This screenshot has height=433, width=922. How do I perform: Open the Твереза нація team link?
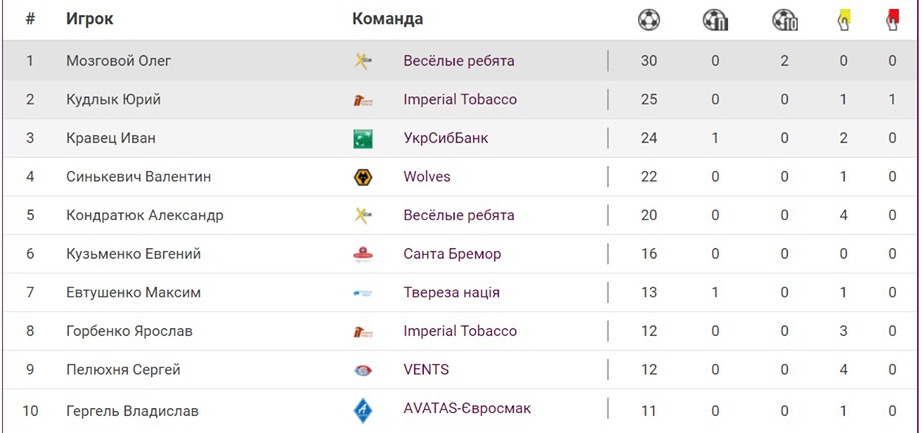(451, 293)
